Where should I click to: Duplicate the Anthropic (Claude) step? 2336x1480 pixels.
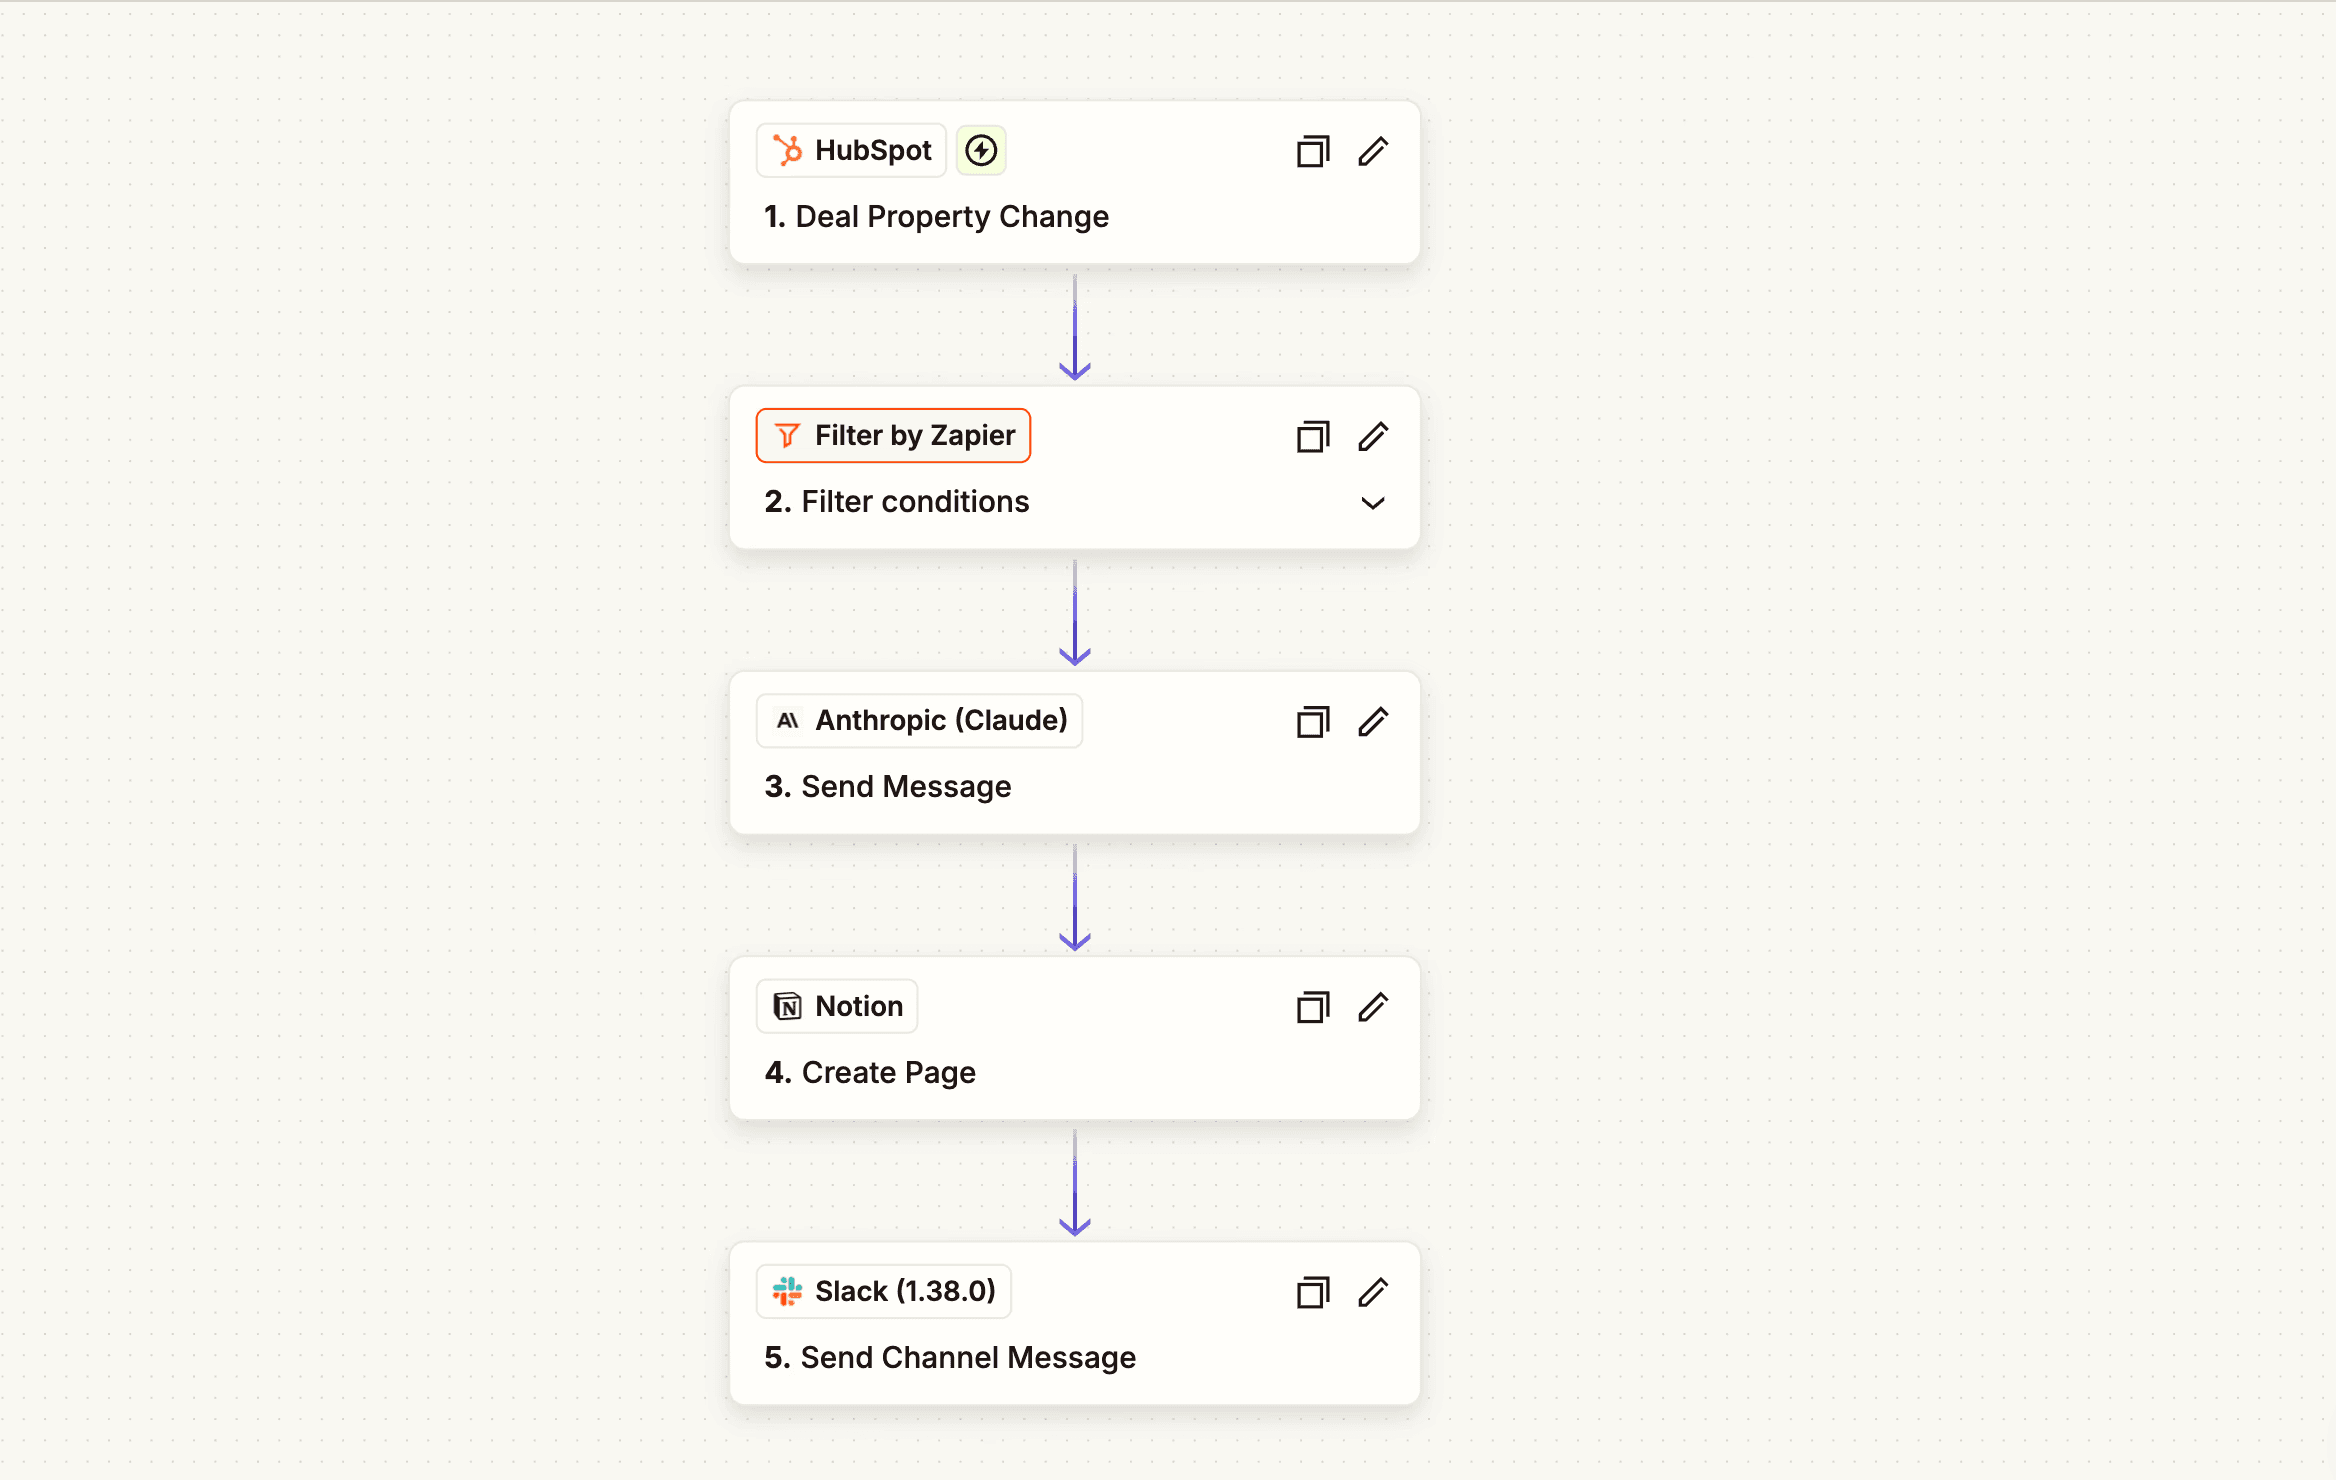[1313, 721]
